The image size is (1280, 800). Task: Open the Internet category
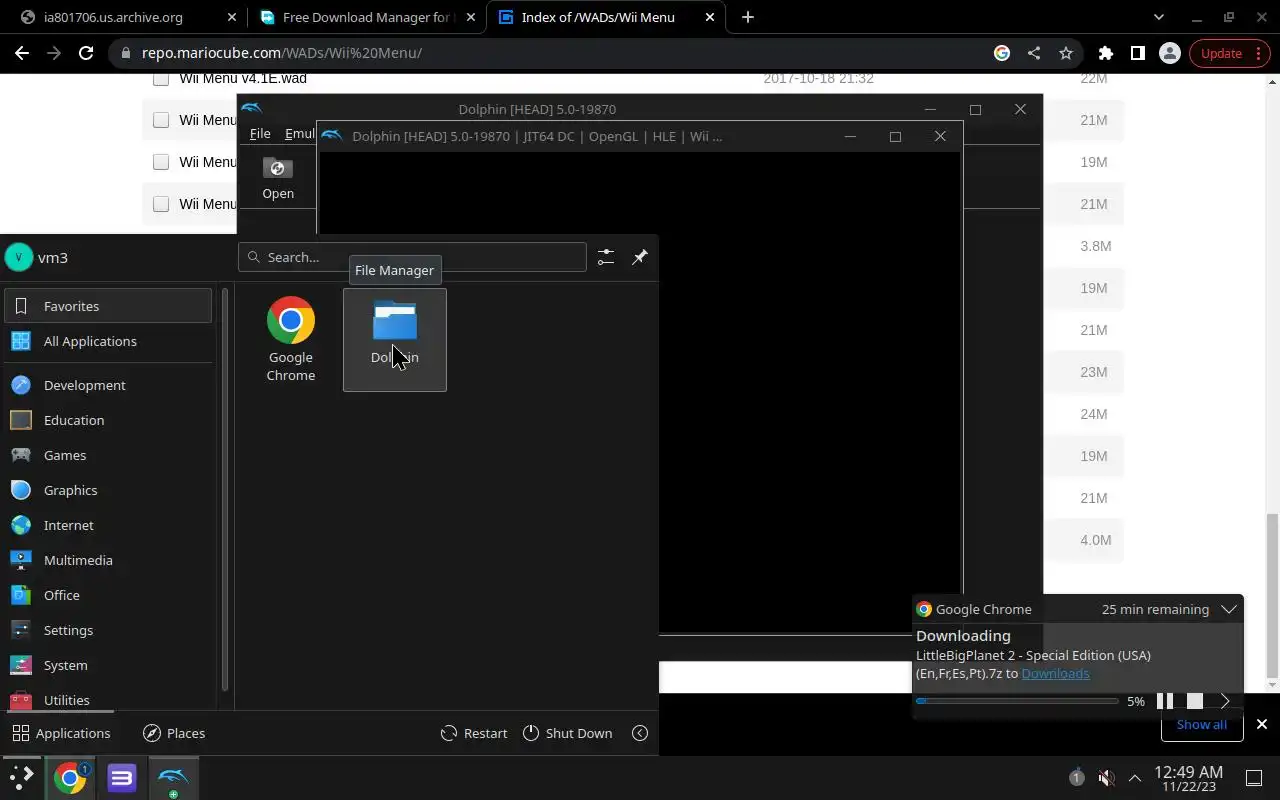click(x=108, y=525)
